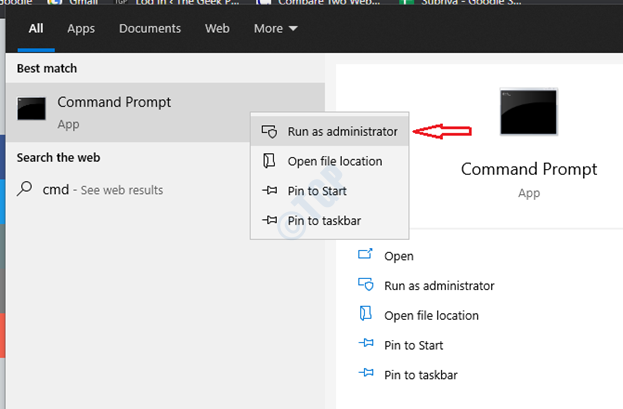Click Run as administrator in right preview pane
Screen dimensions: 623x409
[x=439, y=286]
